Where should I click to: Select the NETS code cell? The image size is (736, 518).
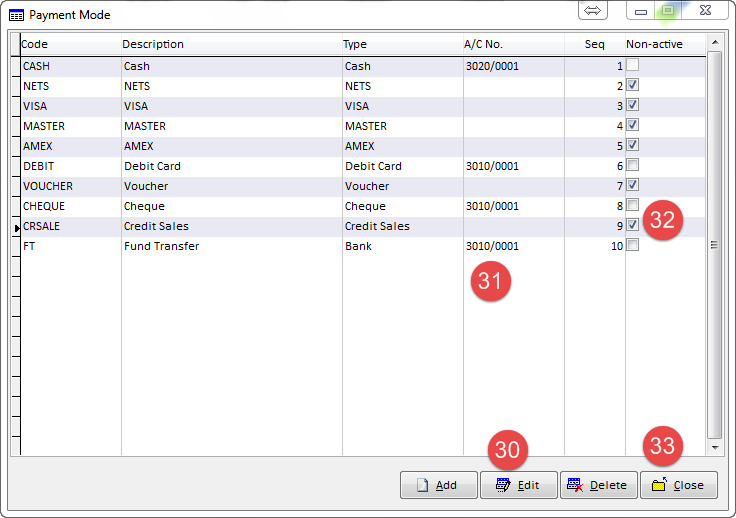tap(71, 86)
